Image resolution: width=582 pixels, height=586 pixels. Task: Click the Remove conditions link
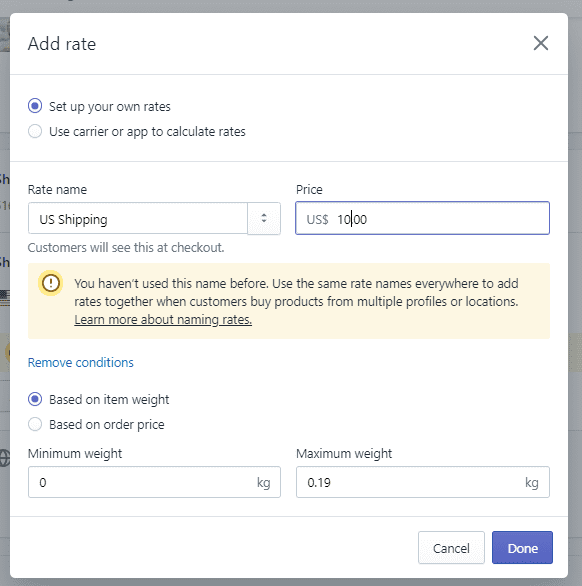tap(81, 363)
